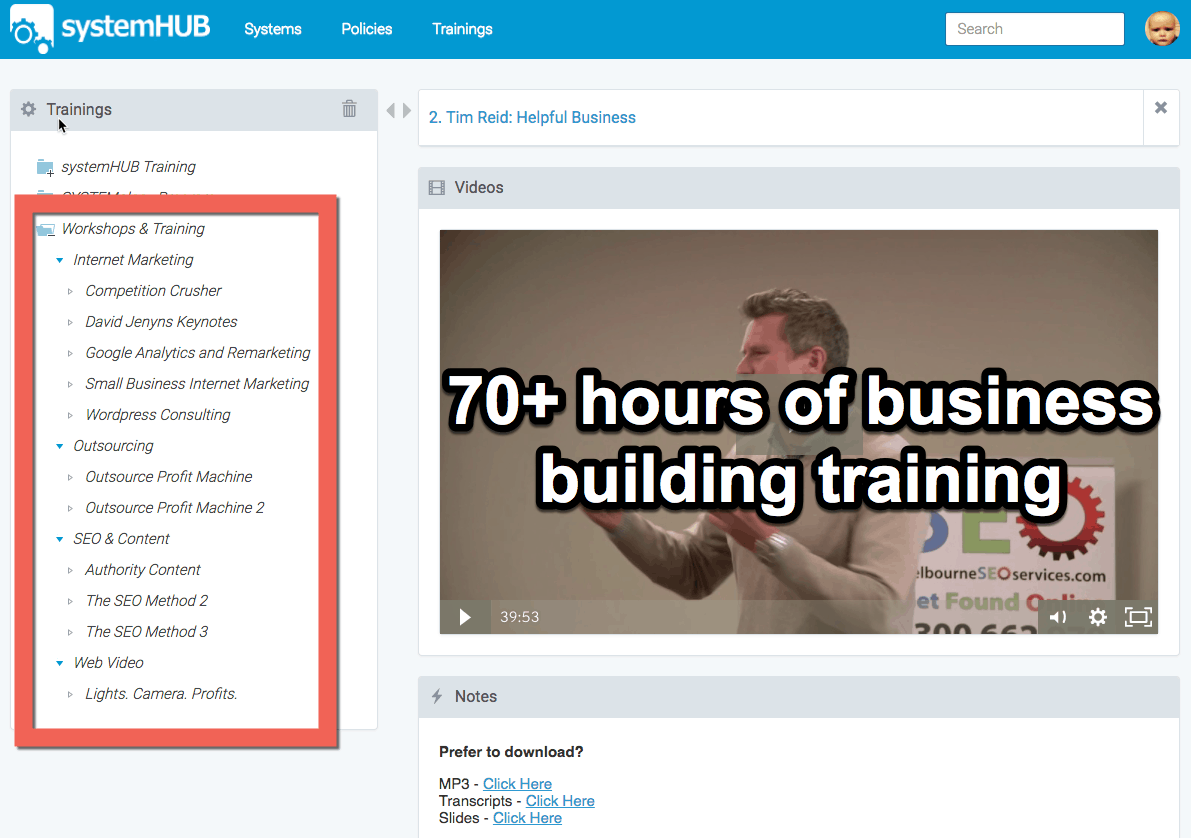Expand David Jenyns Keynotes arrow
The image size is (1191, 838).
point(70,323)
